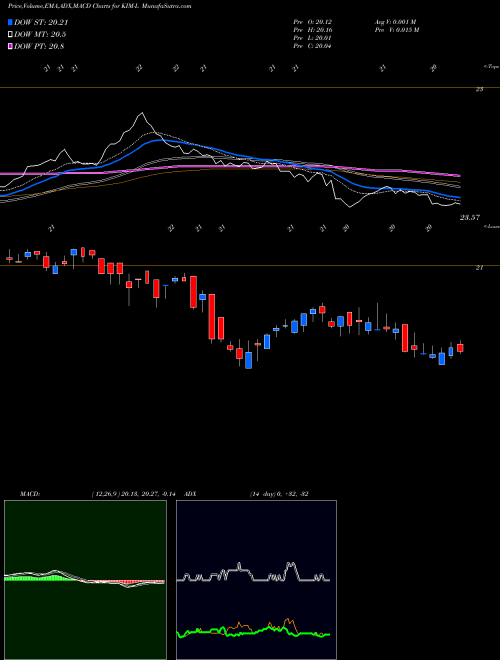
Task: Click the '<-Tops' label
Action: point(491,67)
